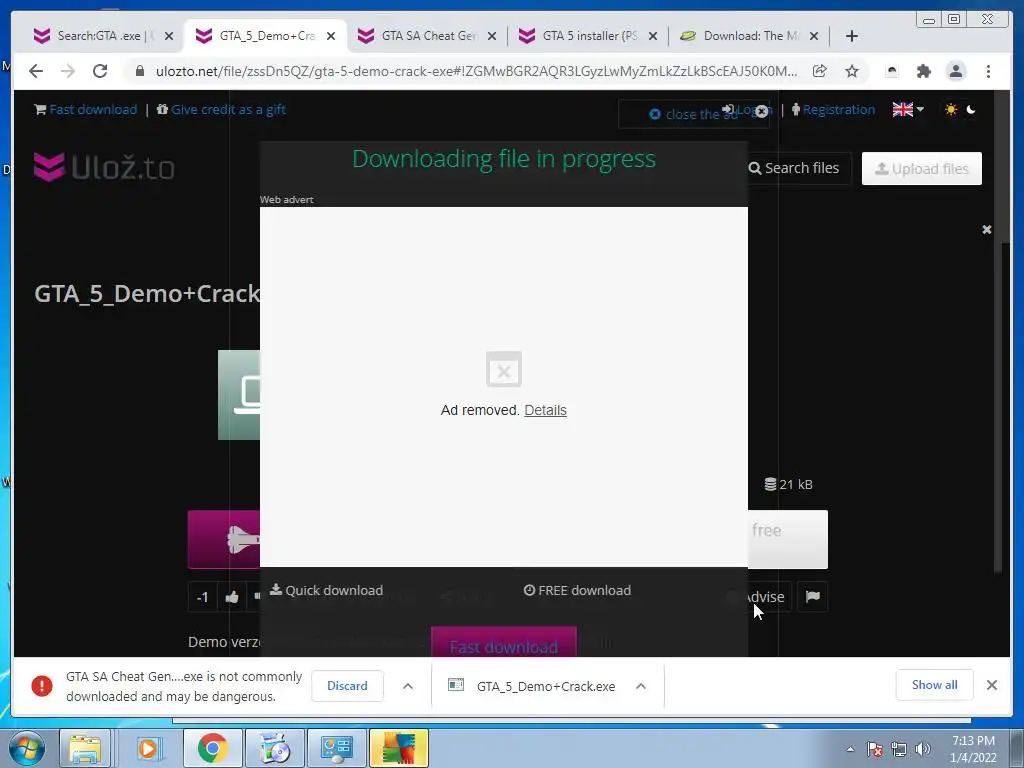
Task: Click Quick download option
Action: point(327,590)
